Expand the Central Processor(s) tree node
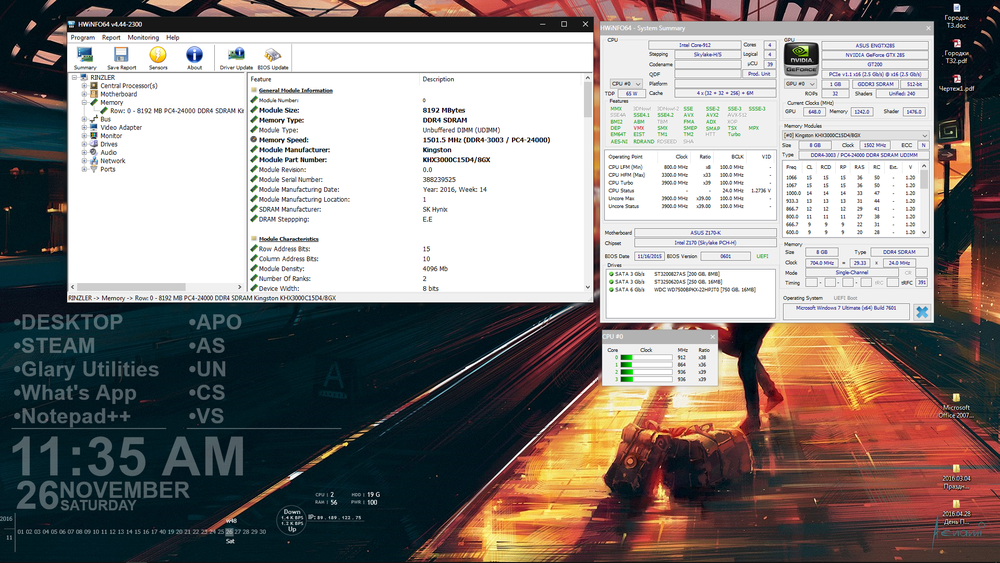 [85, 86]
